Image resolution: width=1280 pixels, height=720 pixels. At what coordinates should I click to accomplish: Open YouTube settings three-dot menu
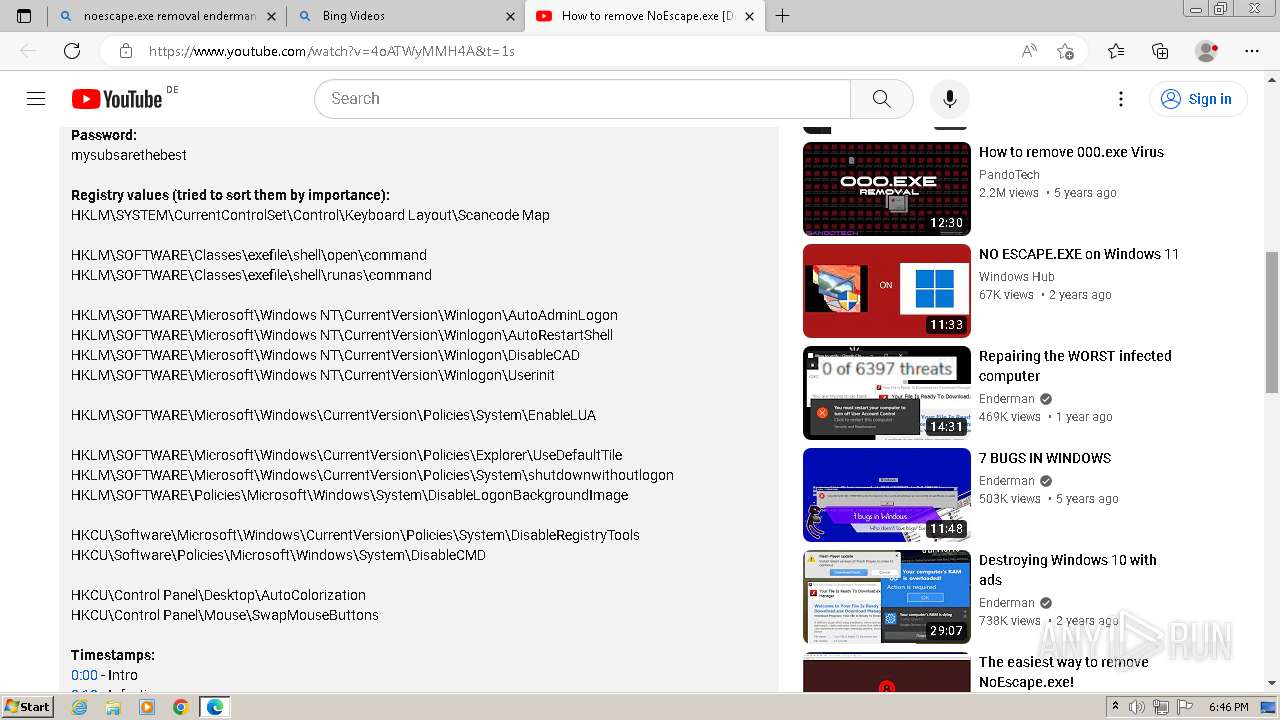(1121, 98)
